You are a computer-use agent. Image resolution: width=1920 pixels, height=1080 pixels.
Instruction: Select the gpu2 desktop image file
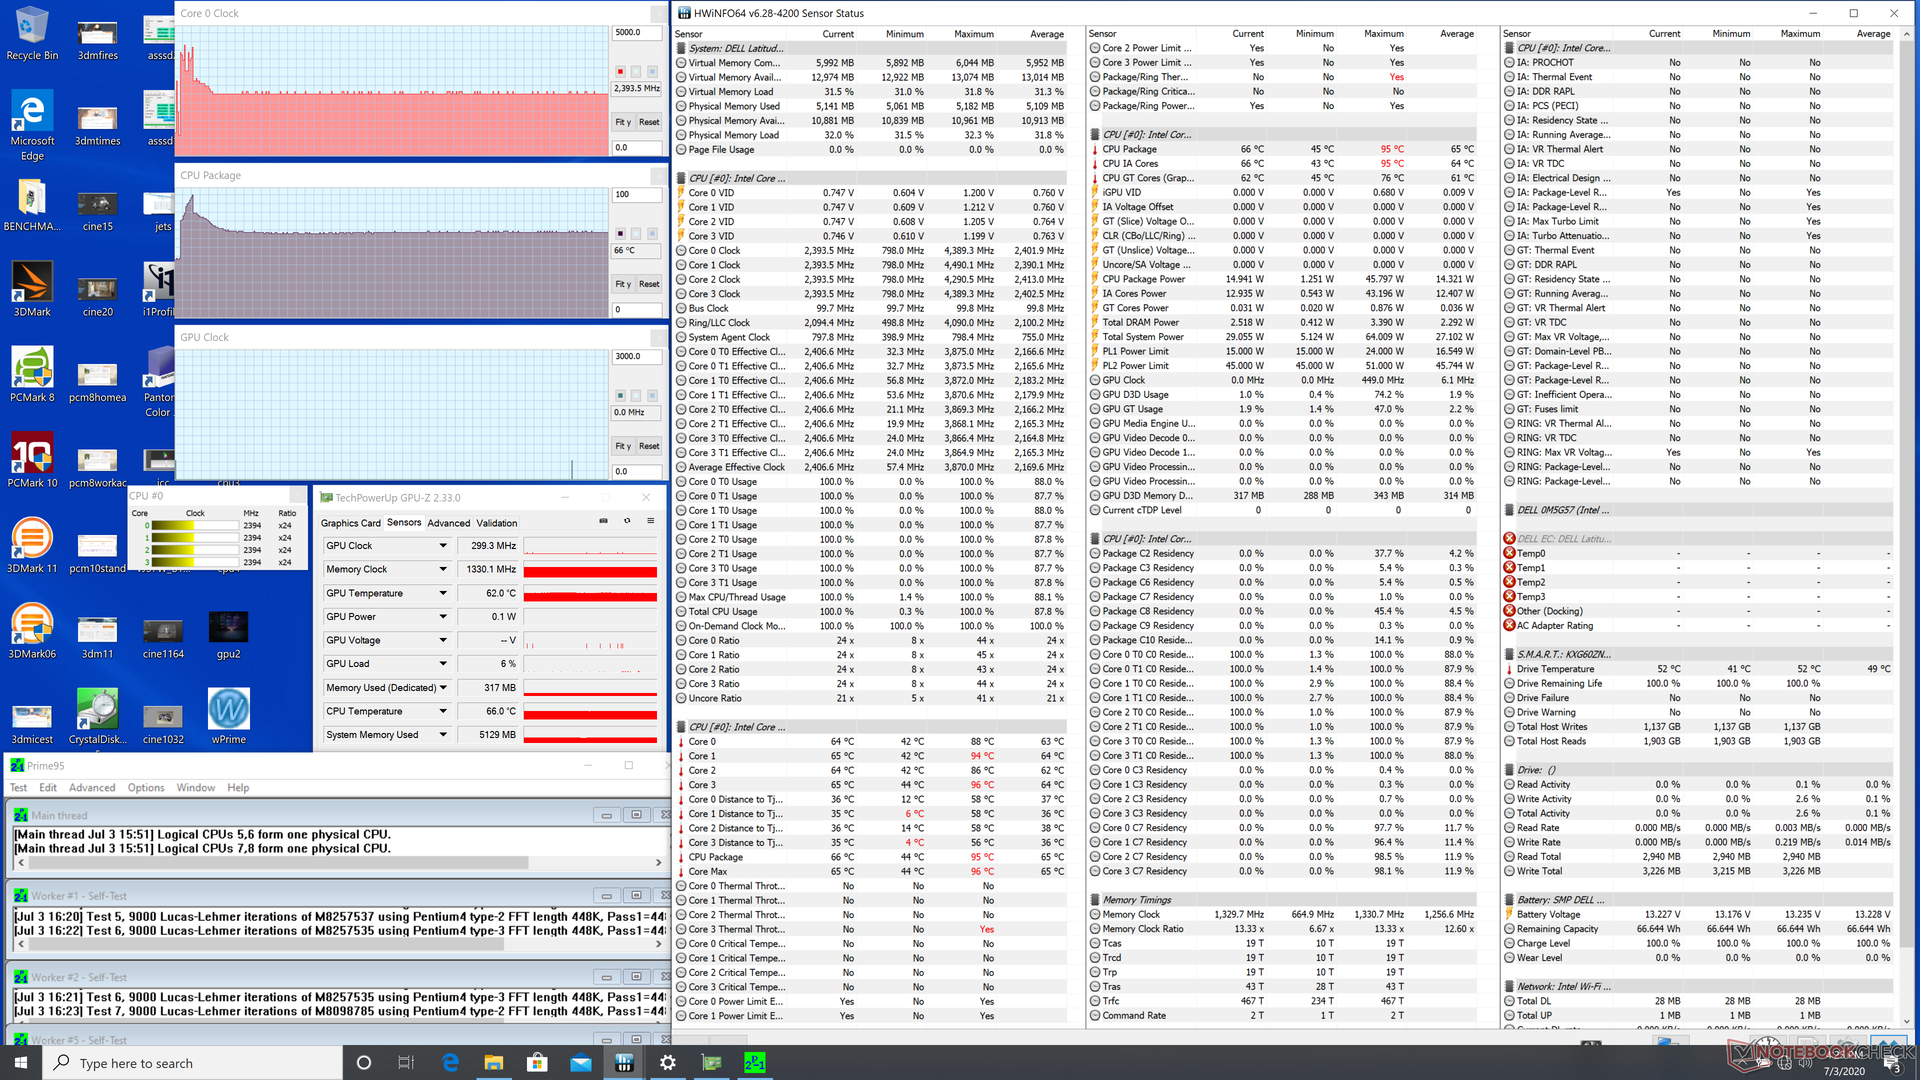tap(228, 634)
